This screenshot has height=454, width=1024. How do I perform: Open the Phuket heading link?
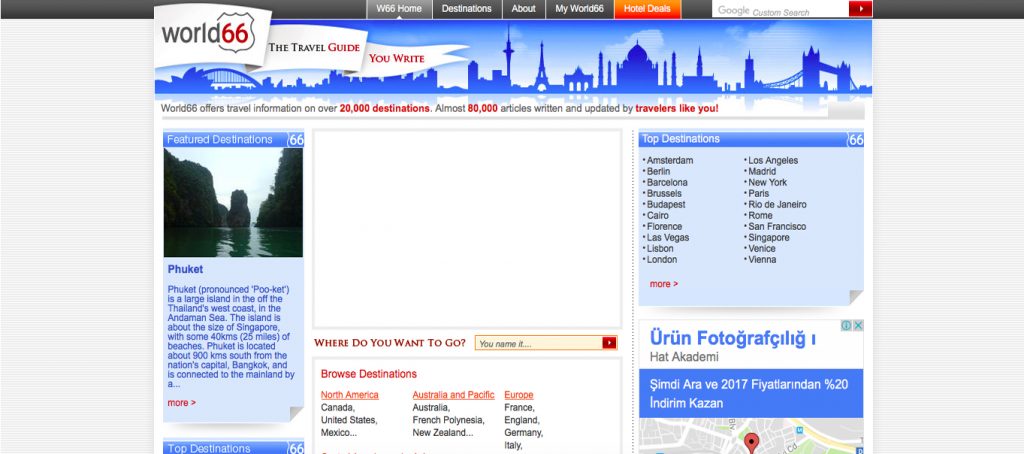pyautogui.click(x=185, y=269)
